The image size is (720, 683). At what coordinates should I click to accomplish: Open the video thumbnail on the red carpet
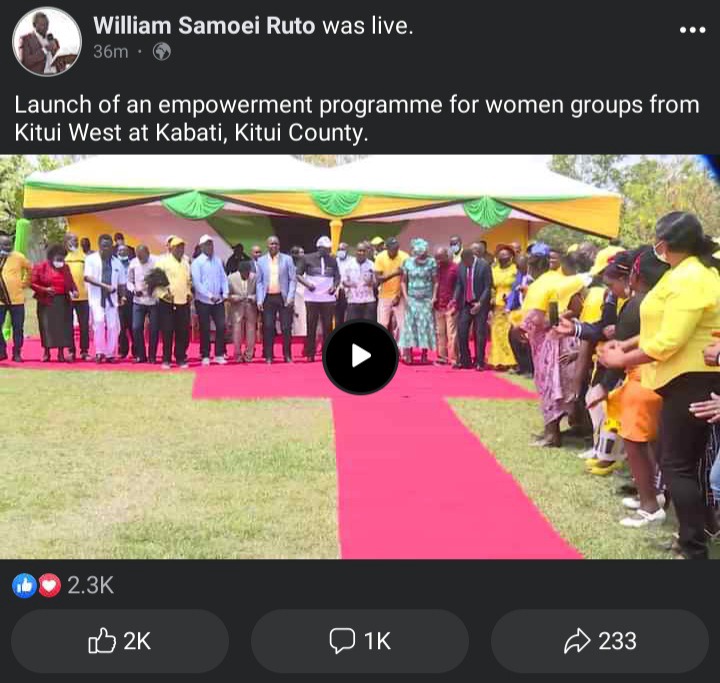(x=360, y=357)
